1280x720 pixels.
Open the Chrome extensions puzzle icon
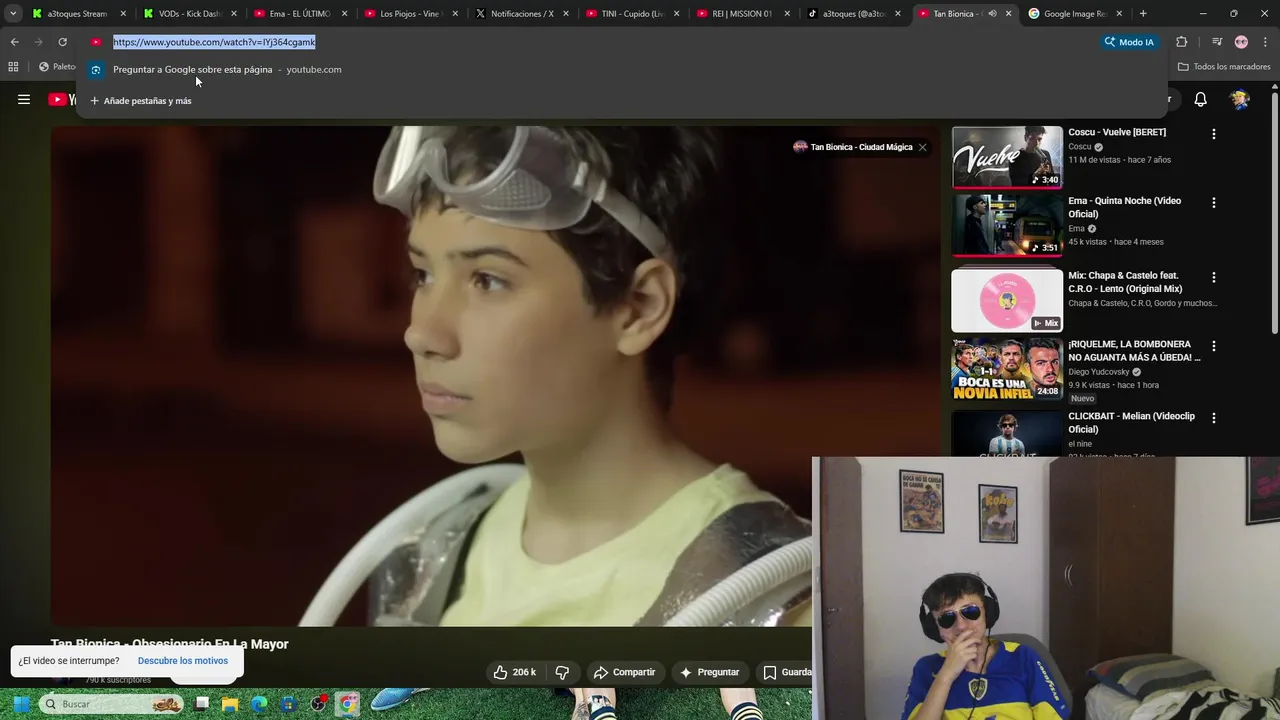point(1182,42)
